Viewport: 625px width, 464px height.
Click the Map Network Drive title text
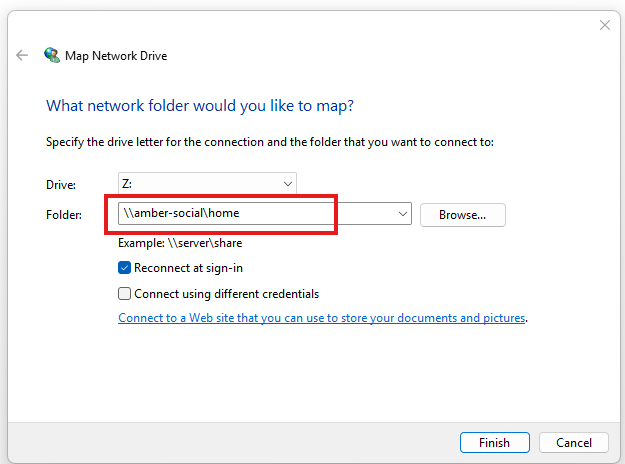tap(116, 56)
